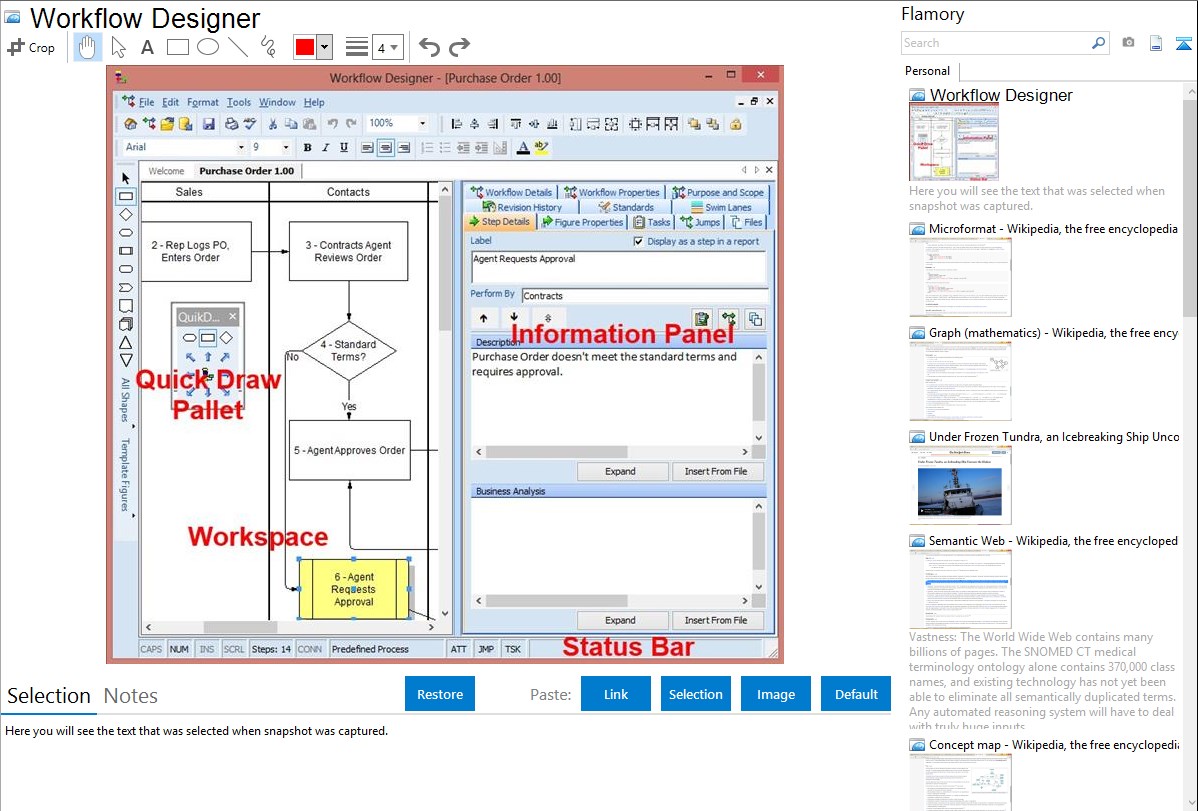This screenshot has height=811, width=1198.
Task: Open the Tools menu
Action: [238, 102]
